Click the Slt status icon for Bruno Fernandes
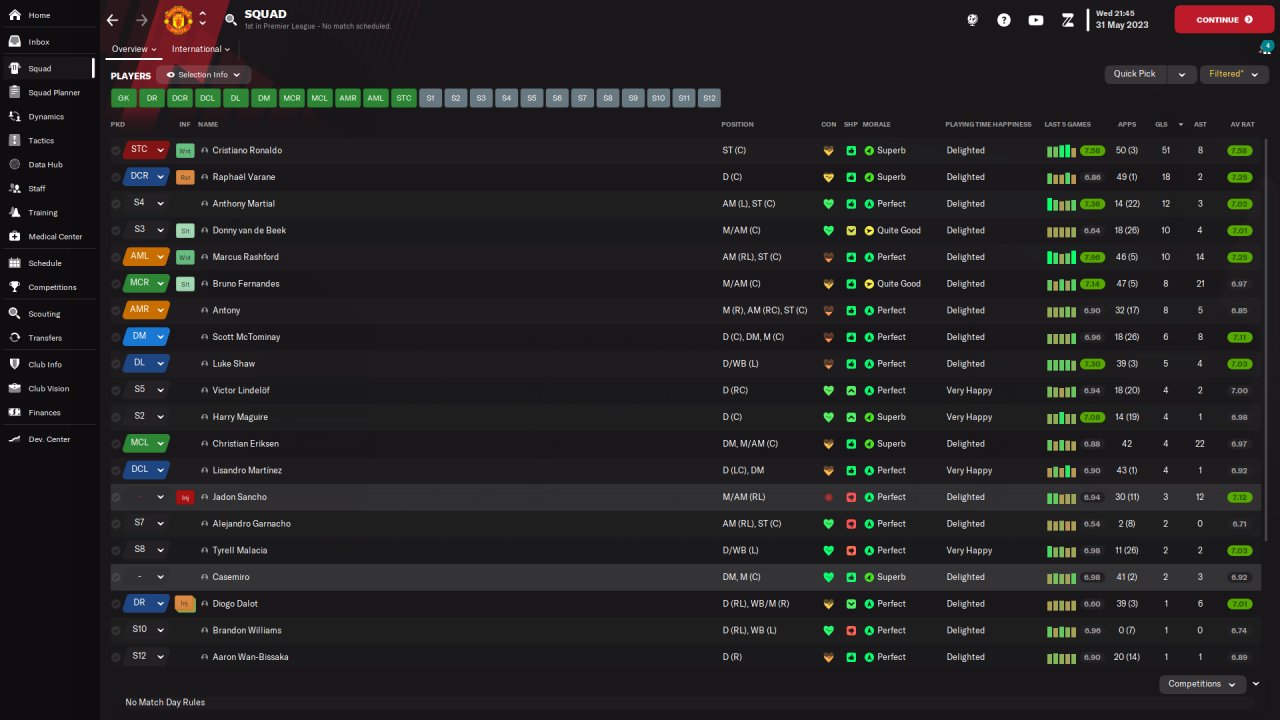Screen dimensions: 1280x720 [185, 284]
